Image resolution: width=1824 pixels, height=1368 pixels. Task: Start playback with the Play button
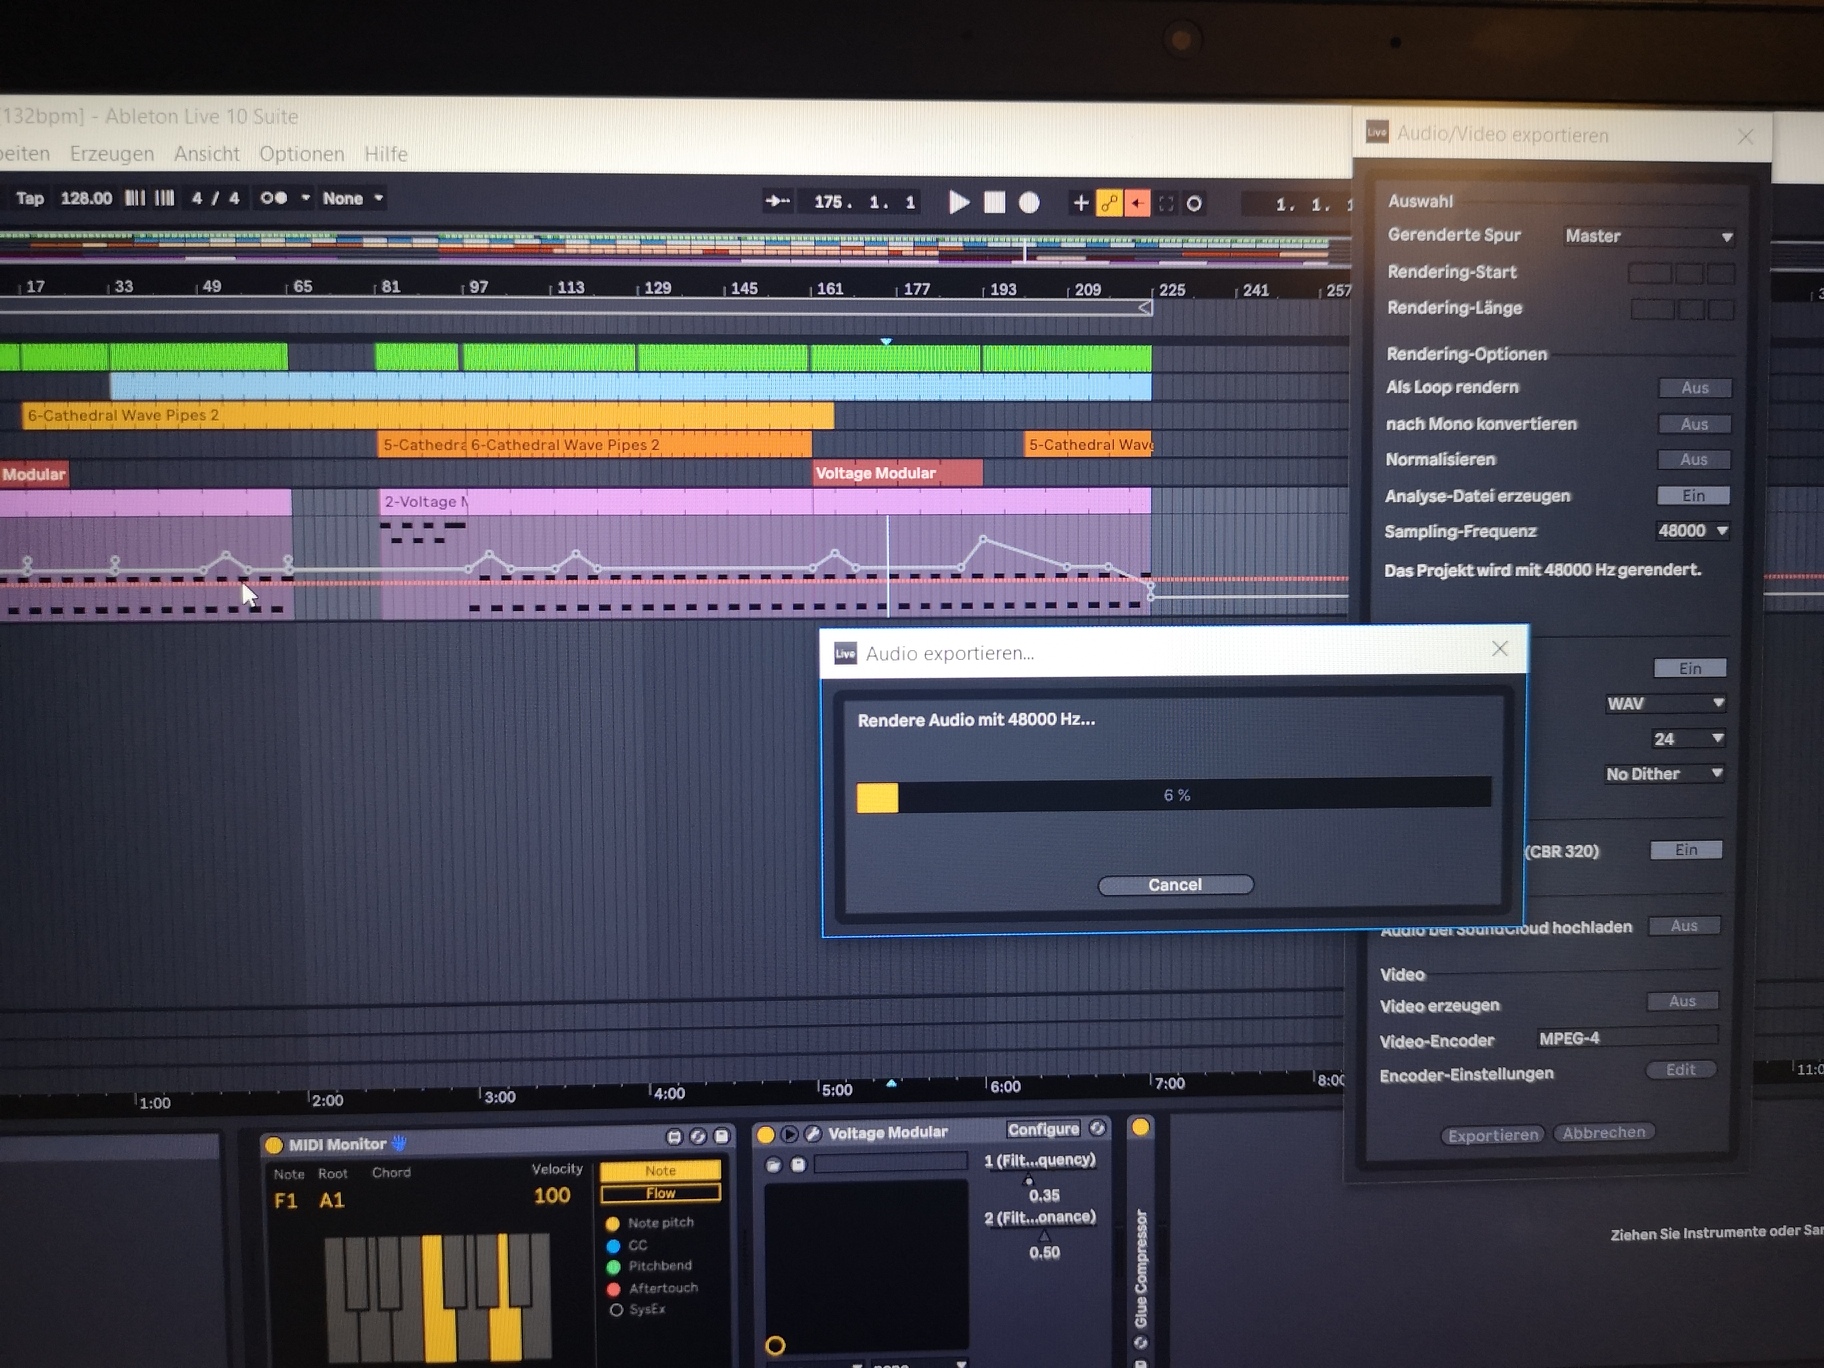click(958, 203)
